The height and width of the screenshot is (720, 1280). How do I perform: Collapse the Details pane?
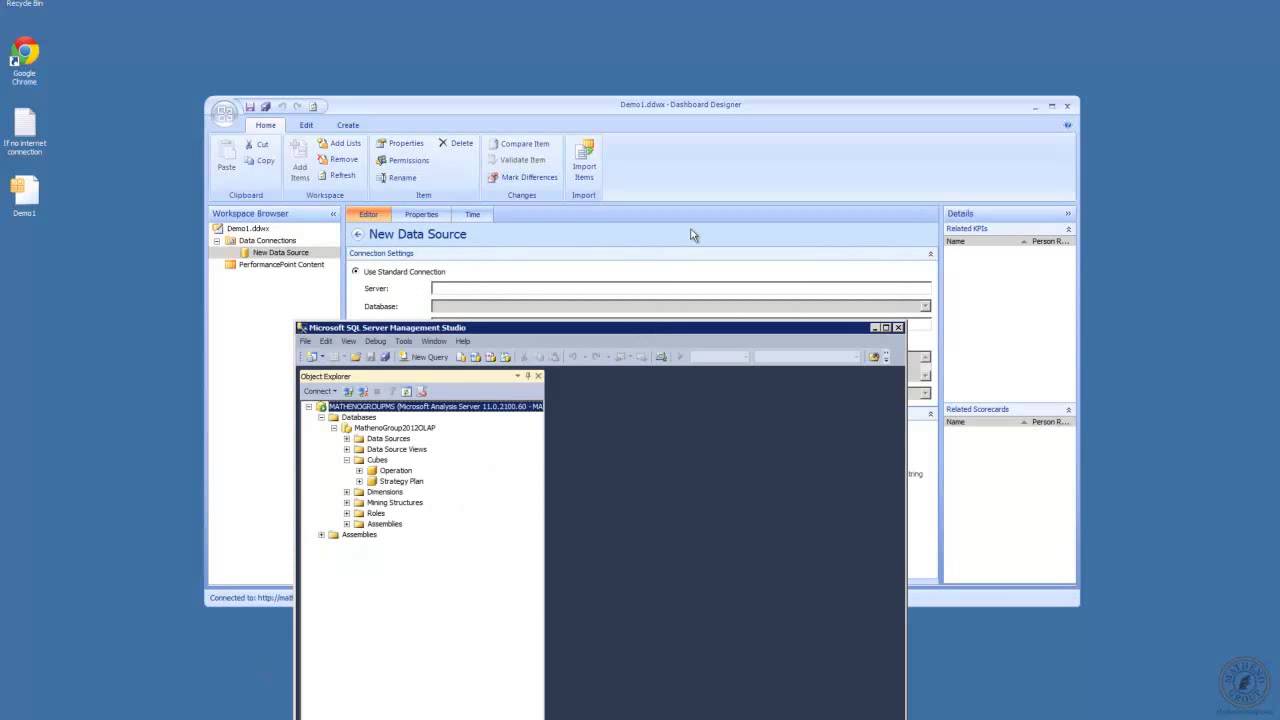click(x=1067, y=214)
